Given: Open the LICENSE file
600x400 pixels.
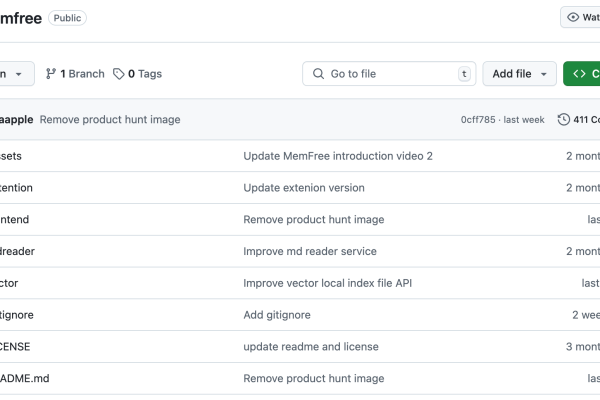Looking at the screenshot, I should (x=15, y=346).
